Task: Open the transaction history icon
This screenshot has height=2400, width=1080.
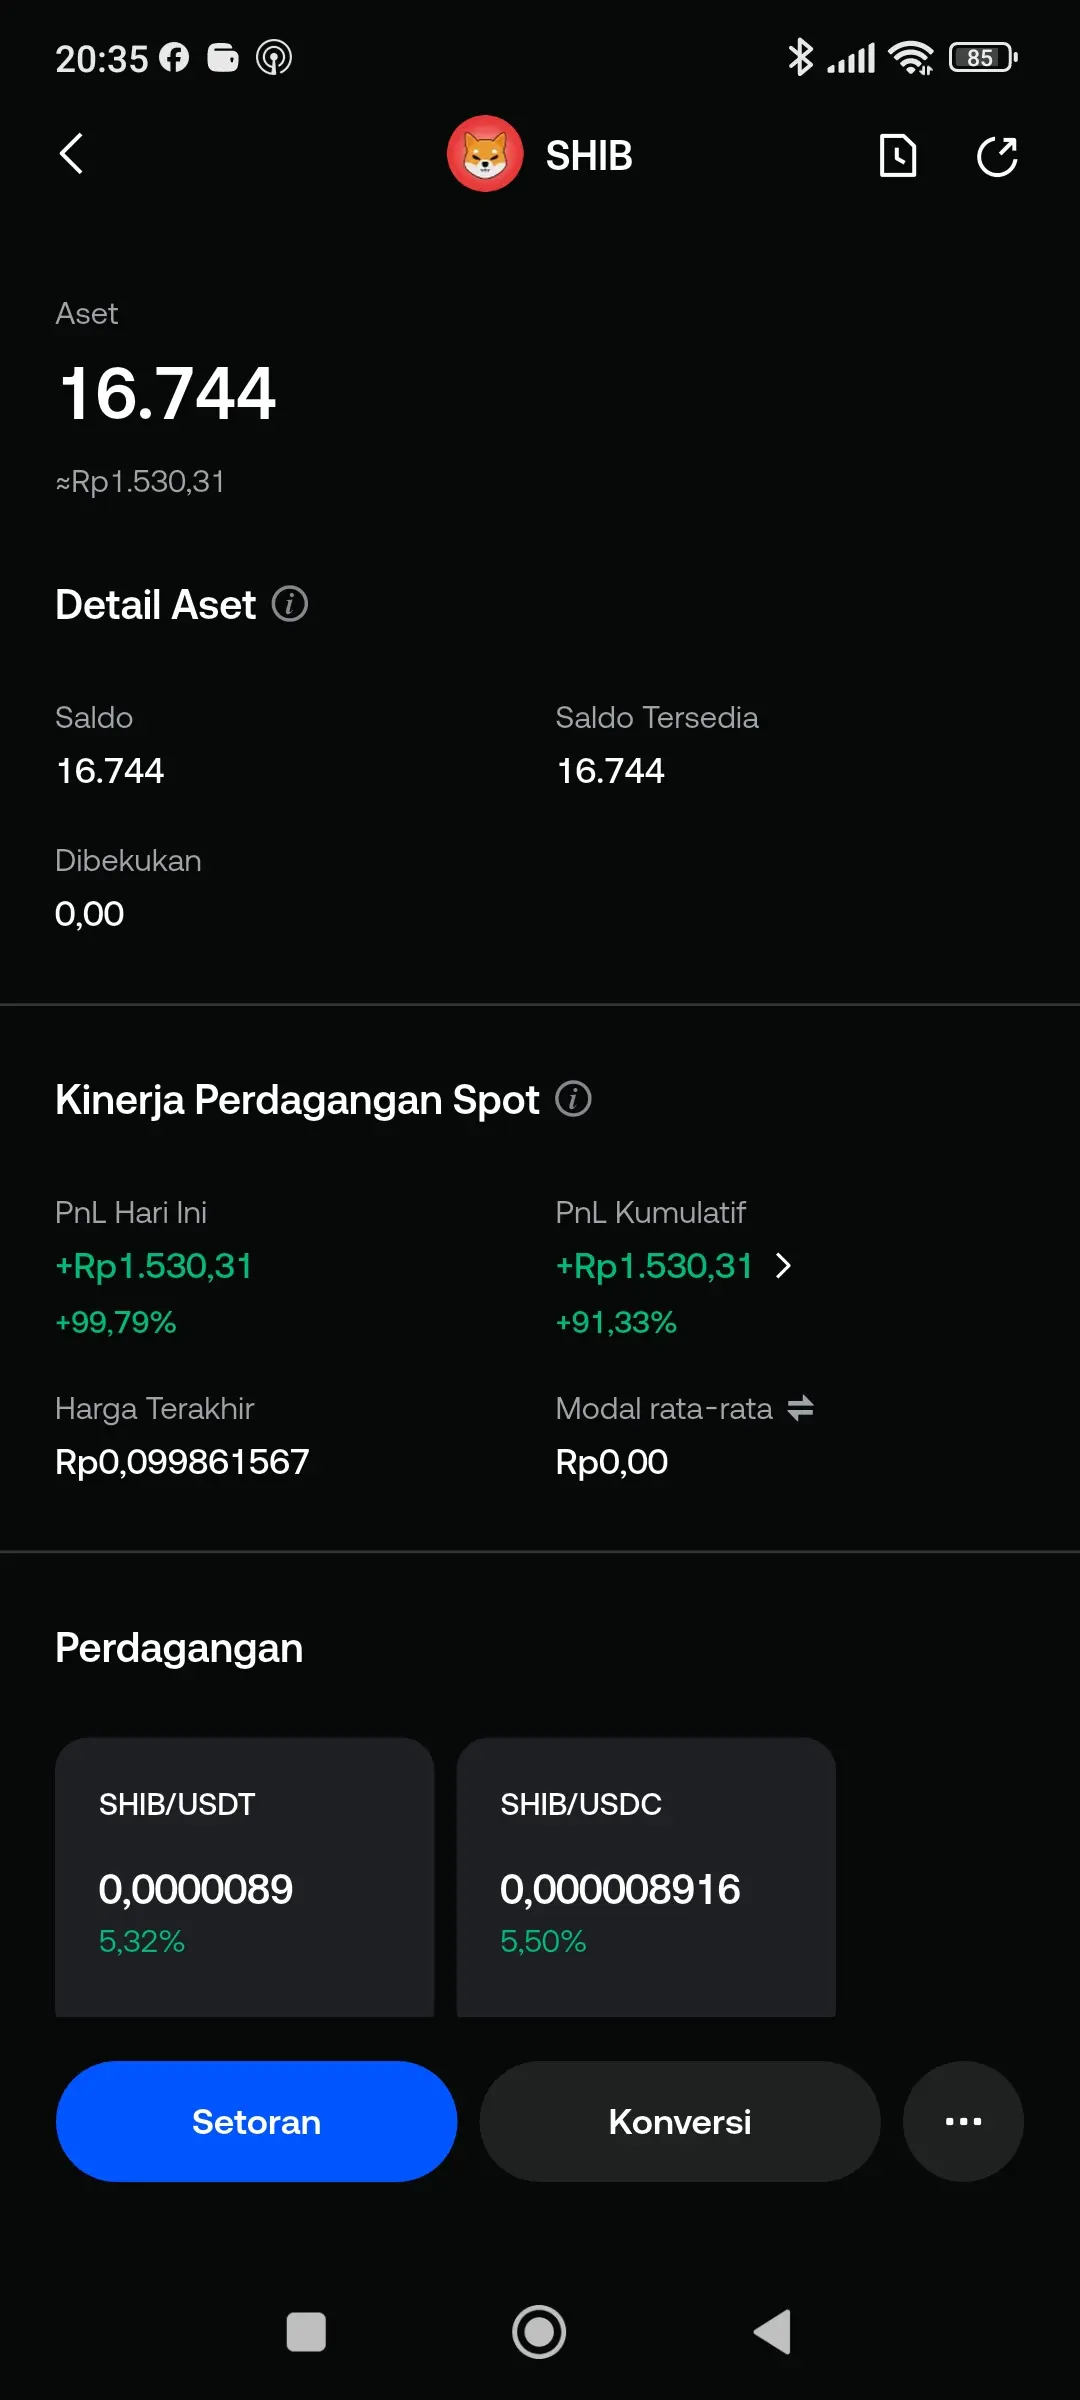Action: click(x=897, y=156)
